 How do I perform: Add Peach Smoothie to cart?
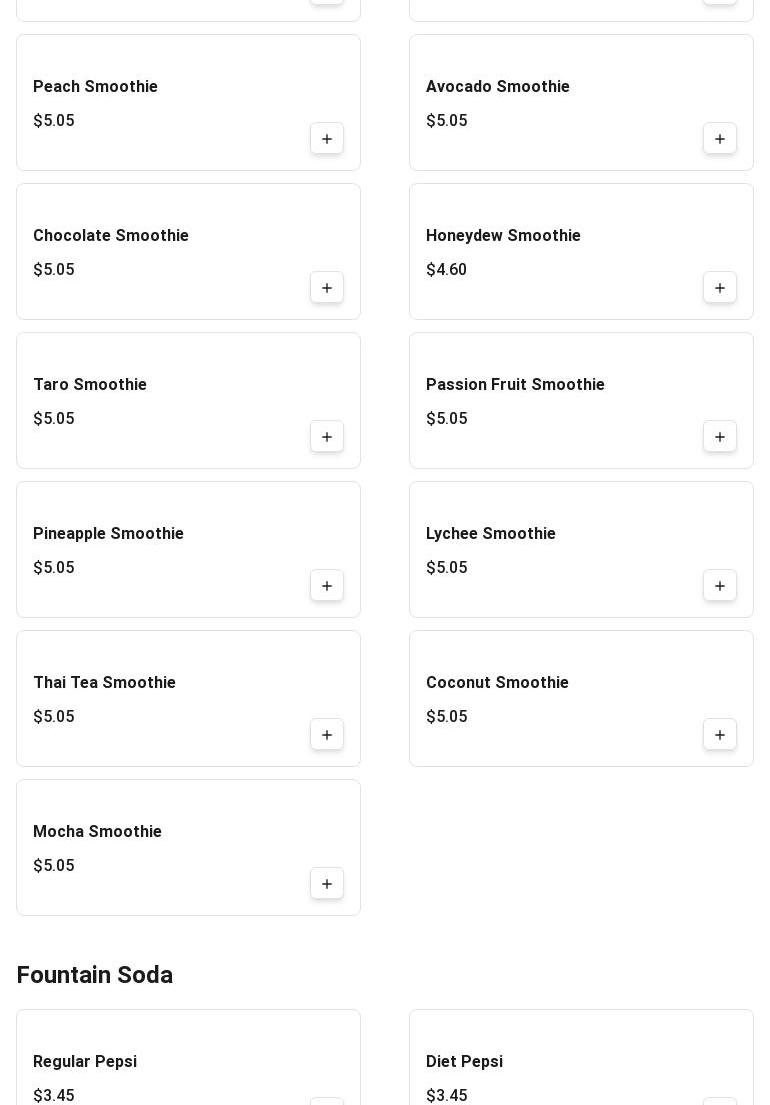coord(327,139)
